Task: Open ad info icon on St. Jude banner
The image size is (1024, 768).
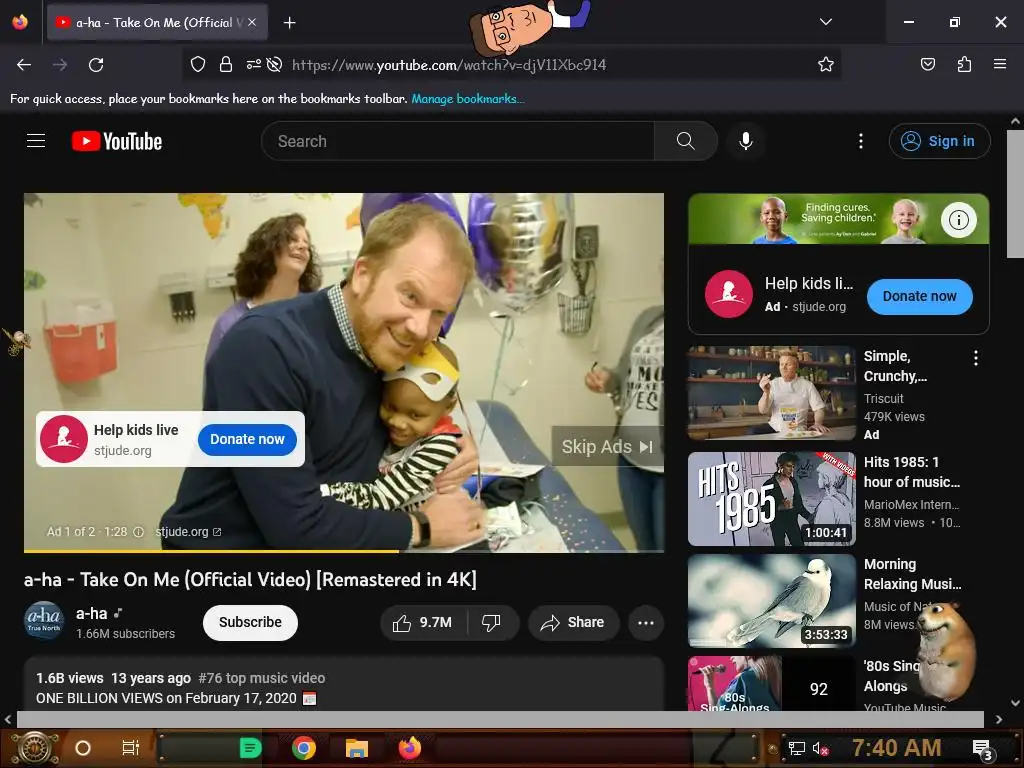Action: pyautogui.click(x=958, y=220)
